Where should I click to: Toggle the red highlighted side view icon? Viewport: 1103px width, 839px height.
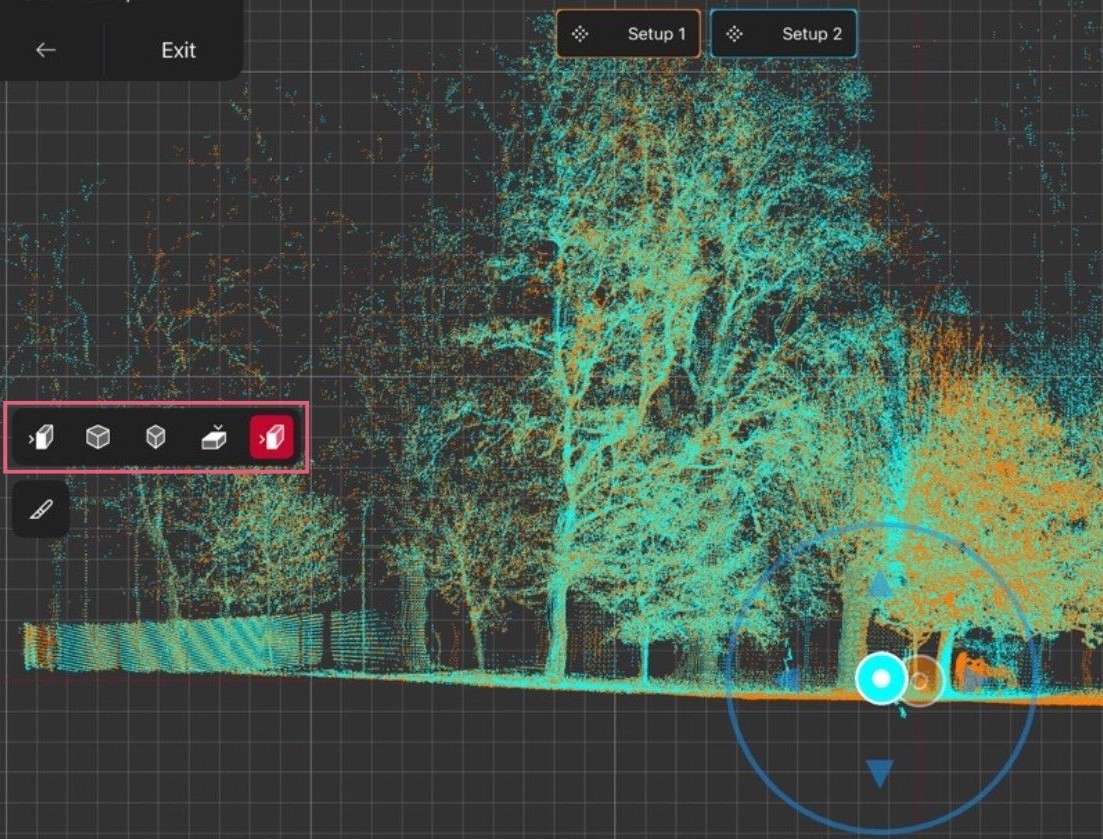tap(272, 437)
